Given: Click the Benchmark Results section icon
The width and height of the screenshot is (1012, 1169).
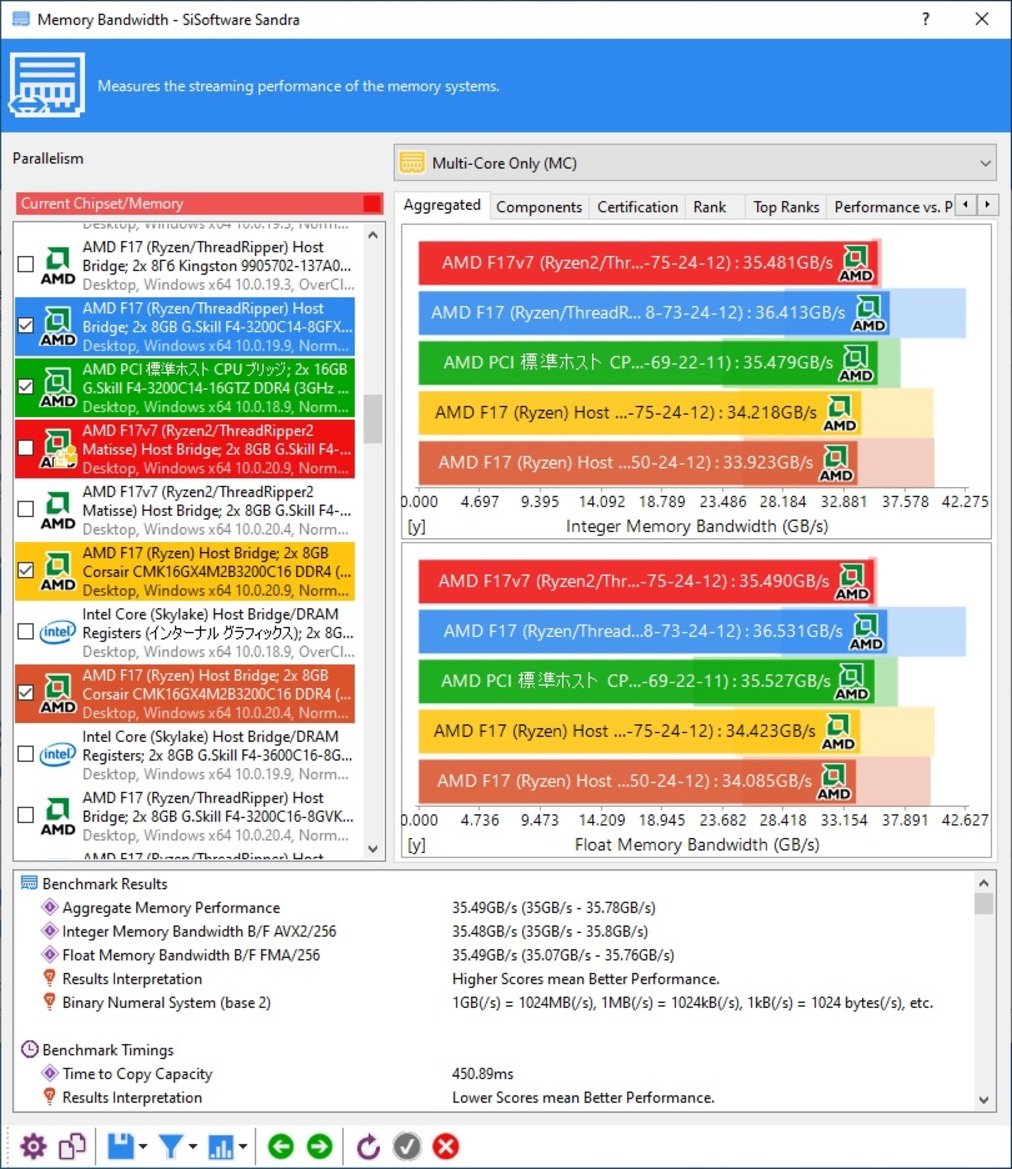Looking at the screenshot, I should click(29, 883).
